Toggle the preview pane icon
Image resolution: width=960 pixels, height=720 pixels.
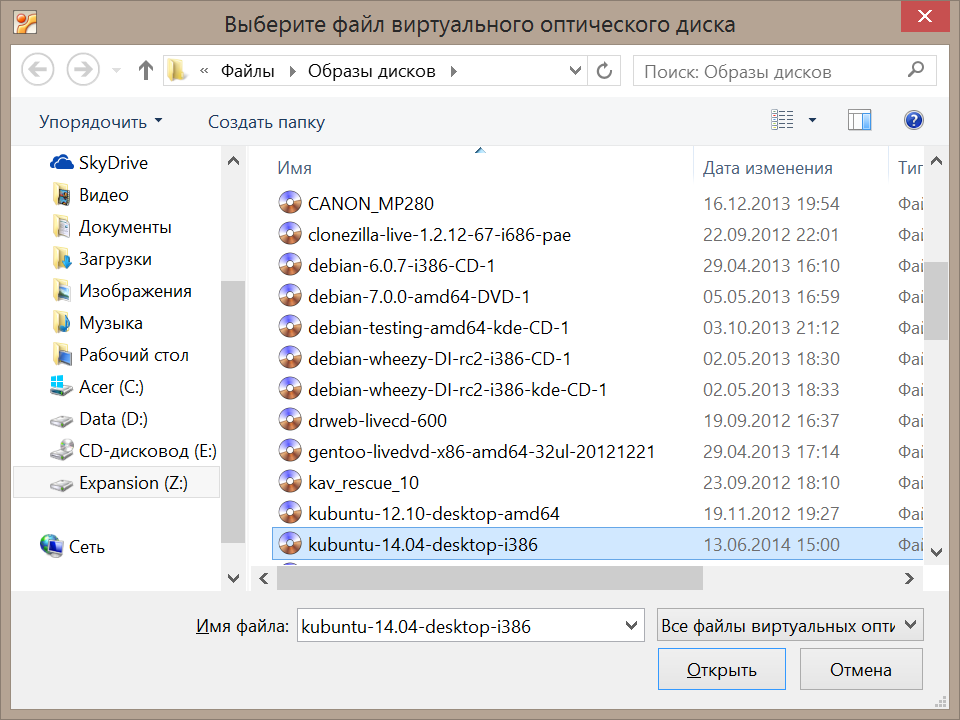pyautogui.click(x=860, y=120)
